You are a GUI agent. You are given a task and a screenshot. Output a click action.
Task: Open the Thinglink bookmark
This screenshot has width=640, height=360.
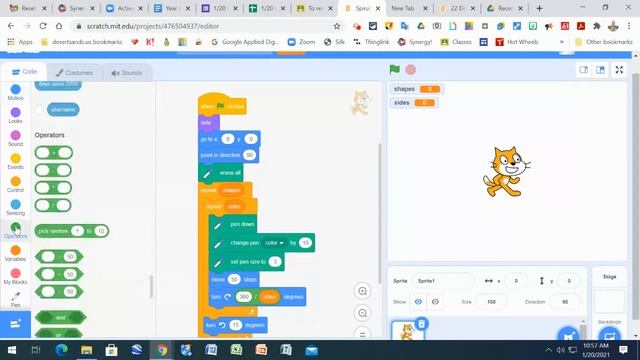point(371,42)
